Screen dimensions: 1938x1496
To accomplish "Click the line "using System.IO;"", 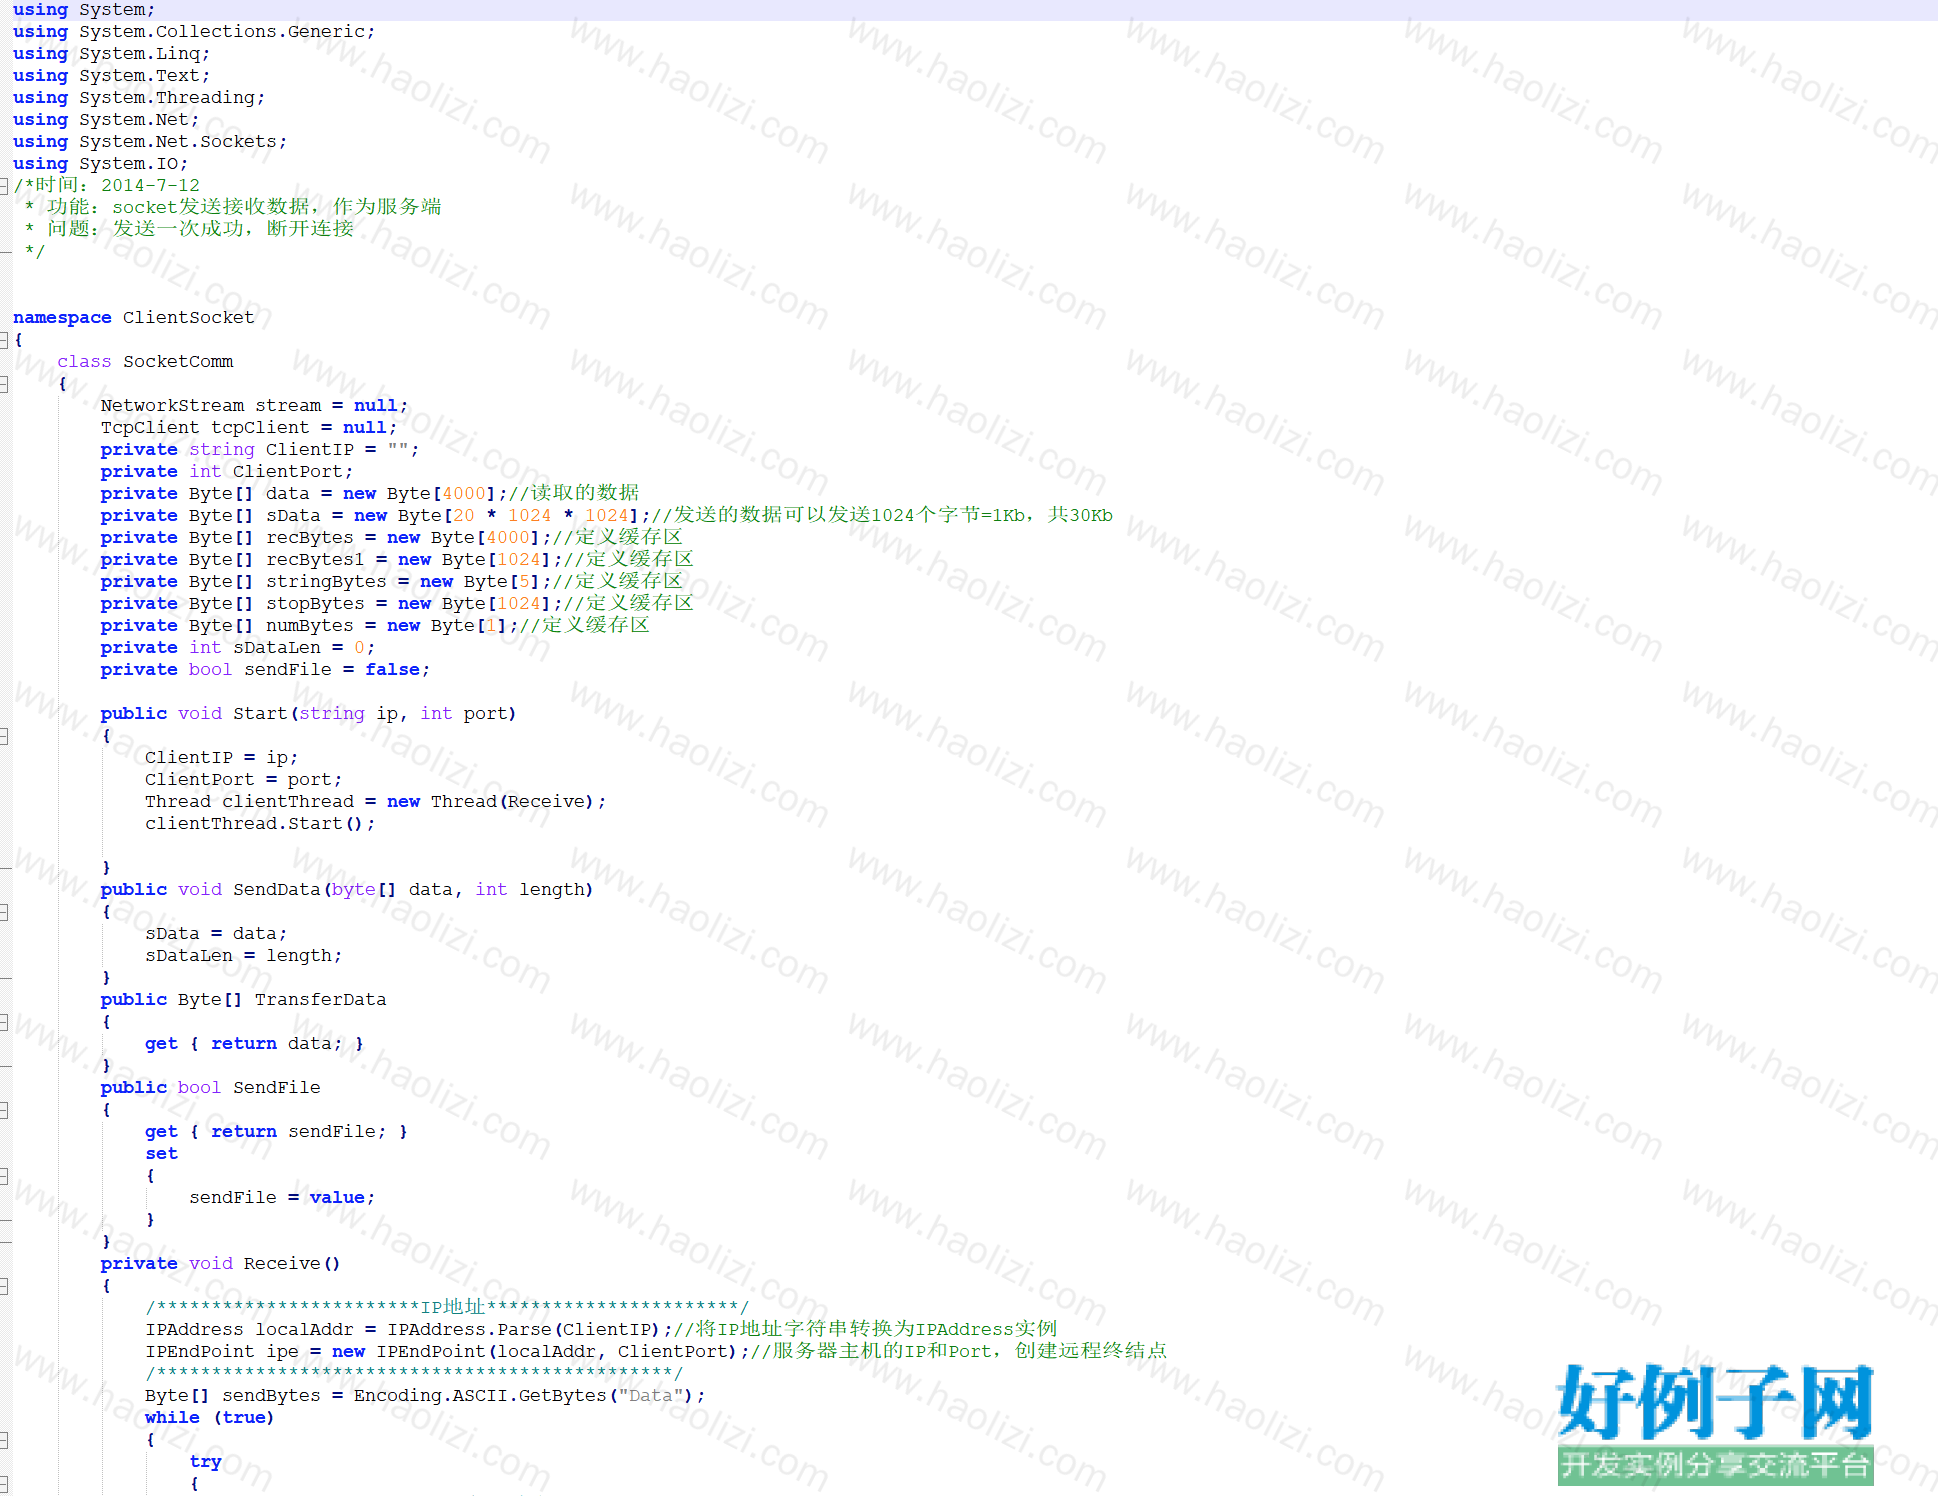I will tap(100, 164).
